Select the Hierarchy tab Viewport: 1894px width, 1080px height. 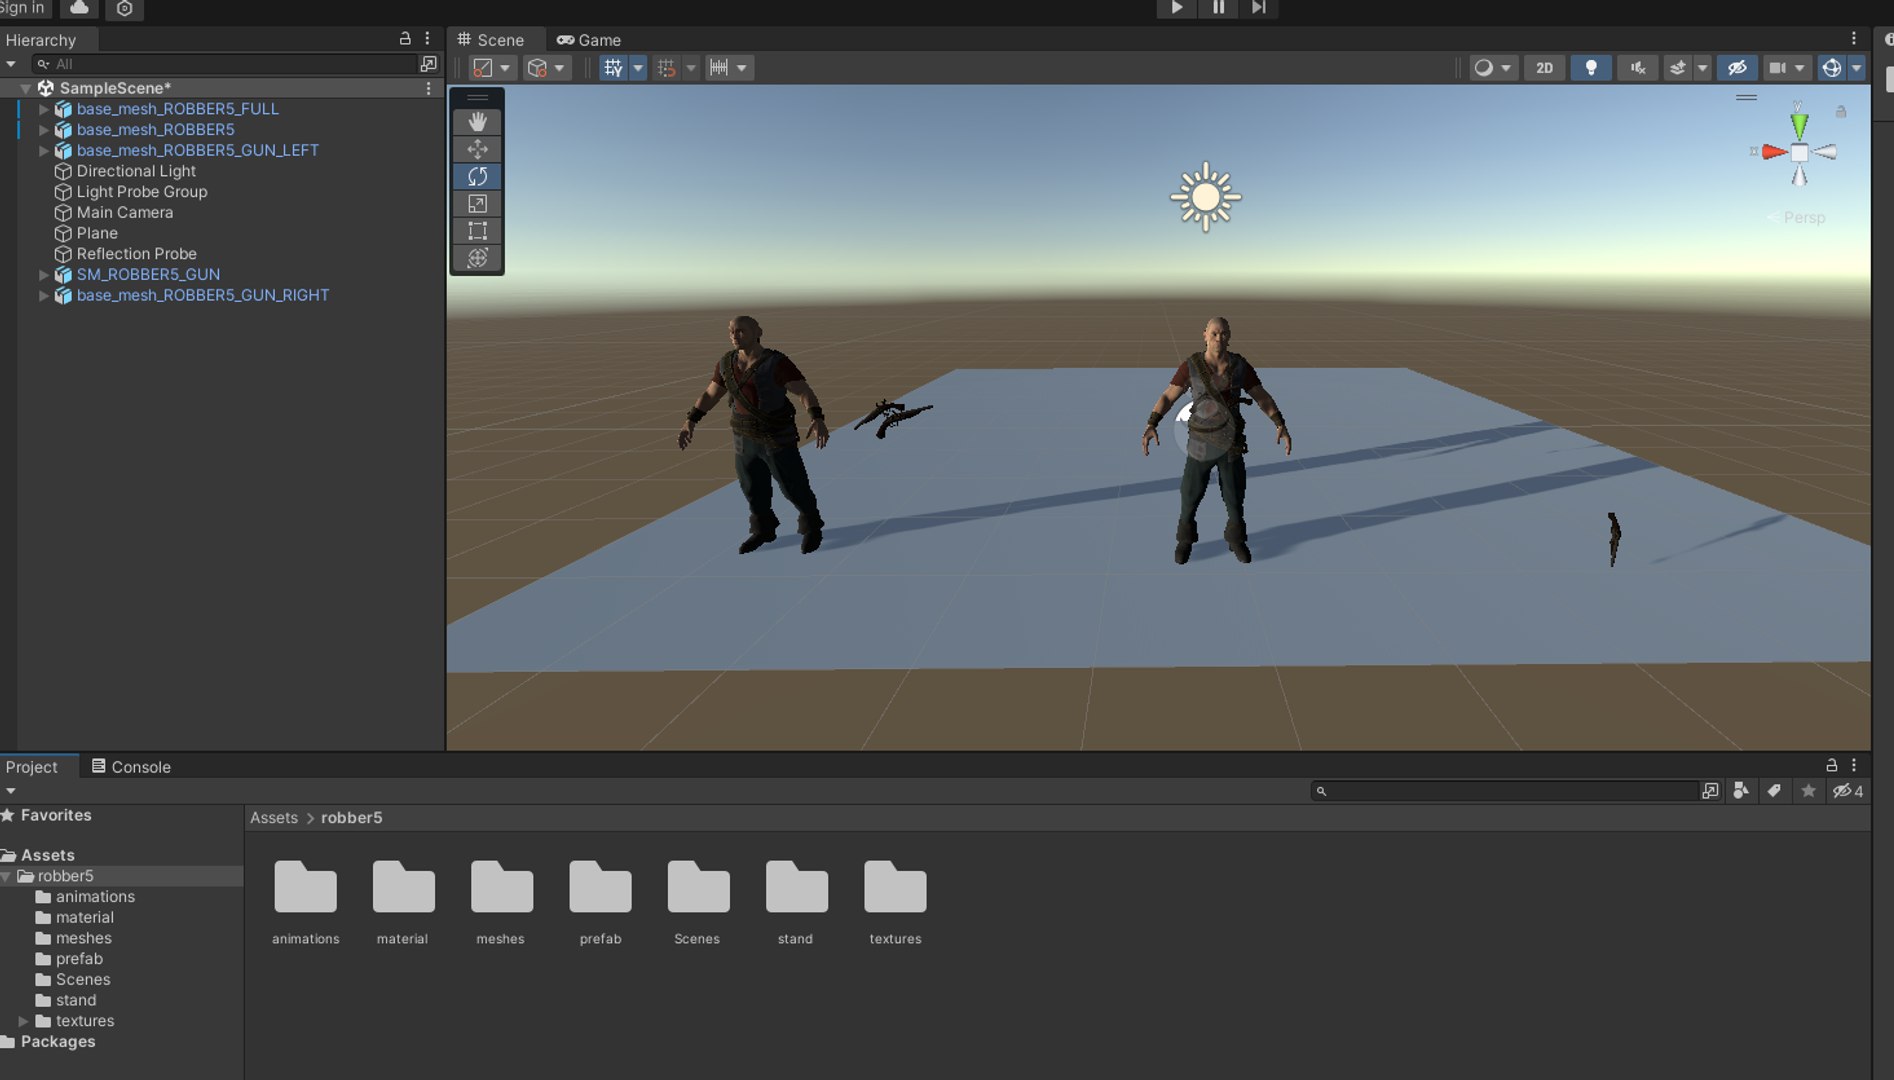40,40
